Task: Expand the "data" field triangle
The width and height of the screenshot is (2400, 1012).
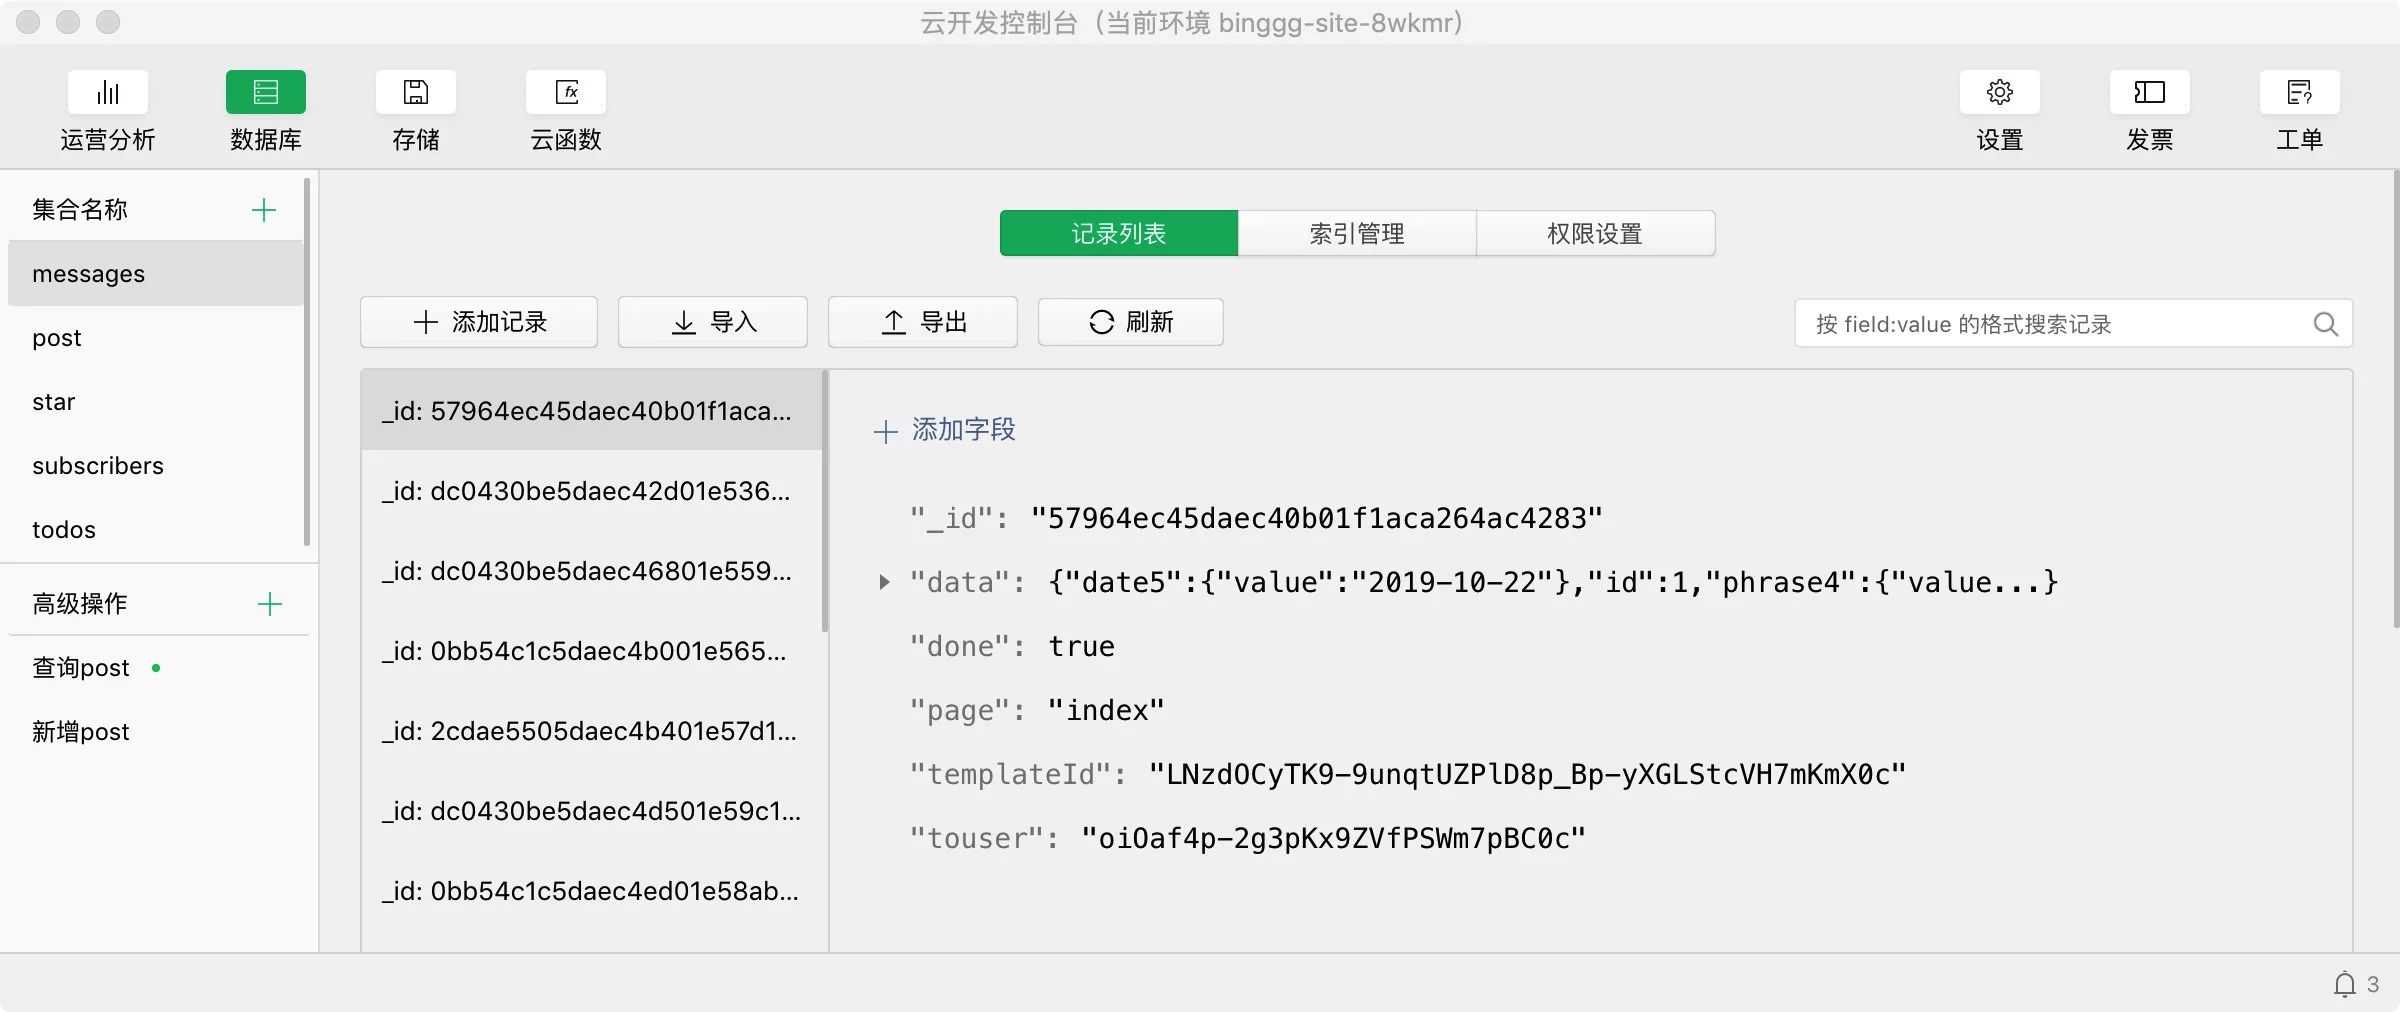Action: pyautogui.click(x=884, y=582)
